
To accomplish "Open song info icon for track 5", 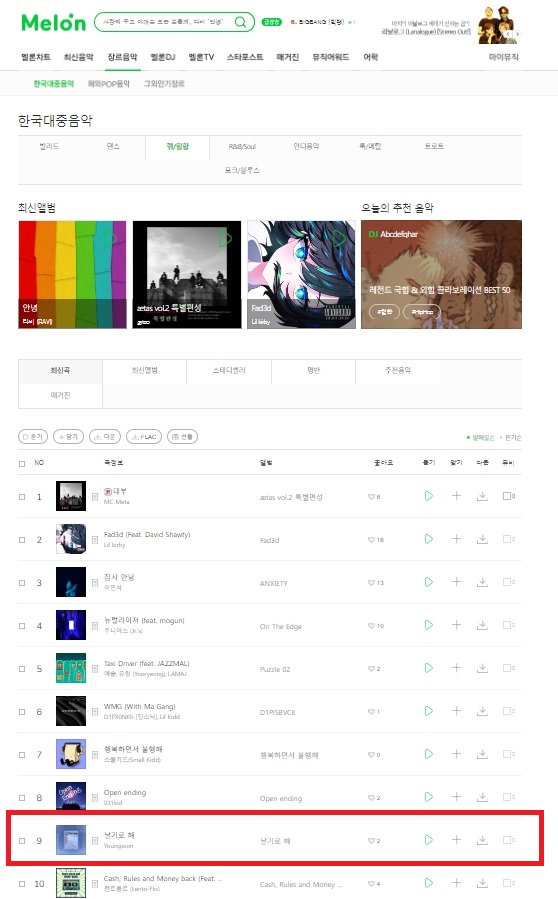I will pos(95,668).
